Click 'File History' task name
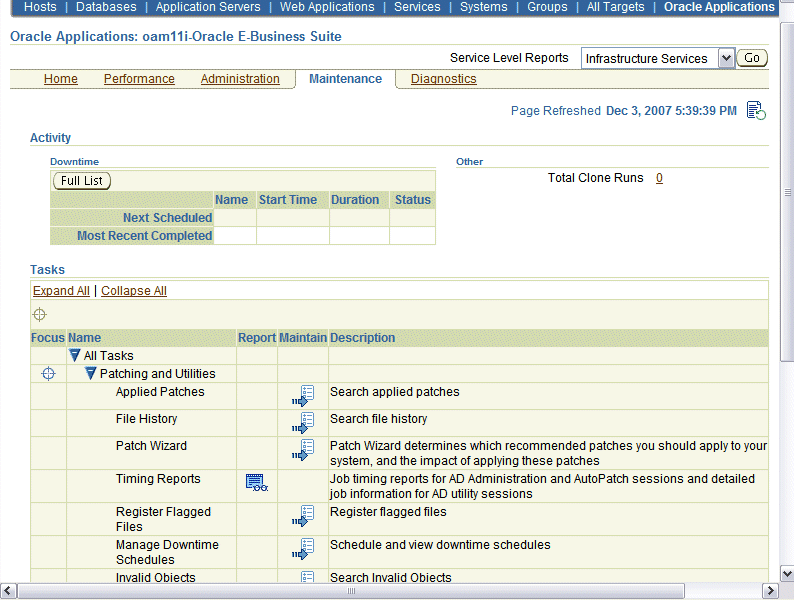This screenshot has width=794, height=600. tap(146, 419)
